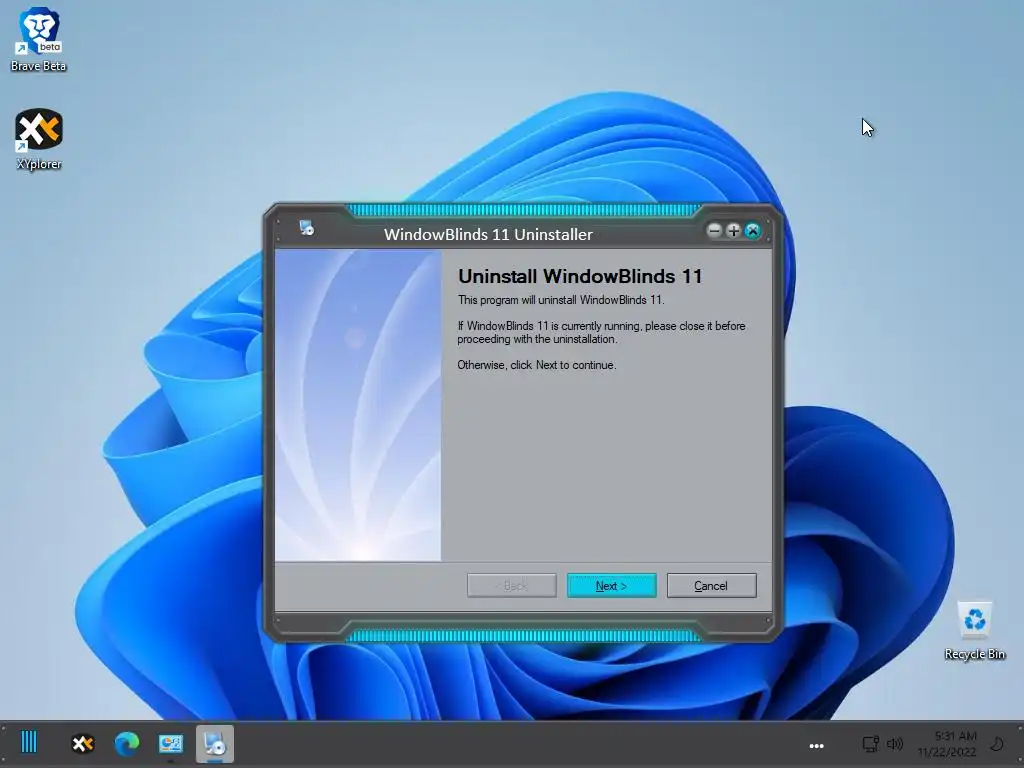Open the Start menu striped button

click(x=29, y=743)
